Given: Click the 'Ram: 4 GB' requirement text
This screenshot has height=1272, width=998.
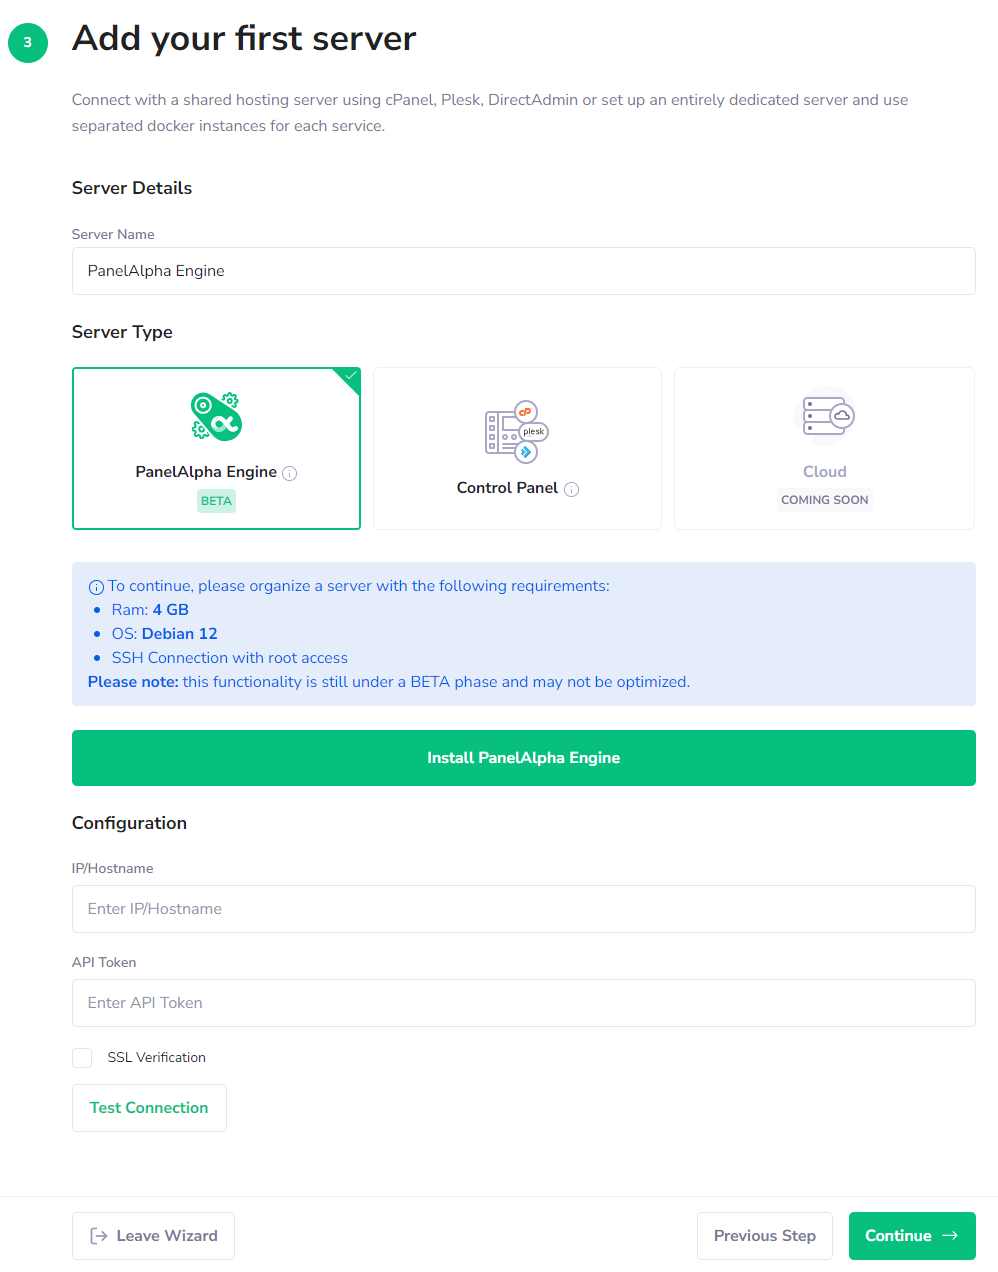Looking at the screenshot, I should click(150, 610).
